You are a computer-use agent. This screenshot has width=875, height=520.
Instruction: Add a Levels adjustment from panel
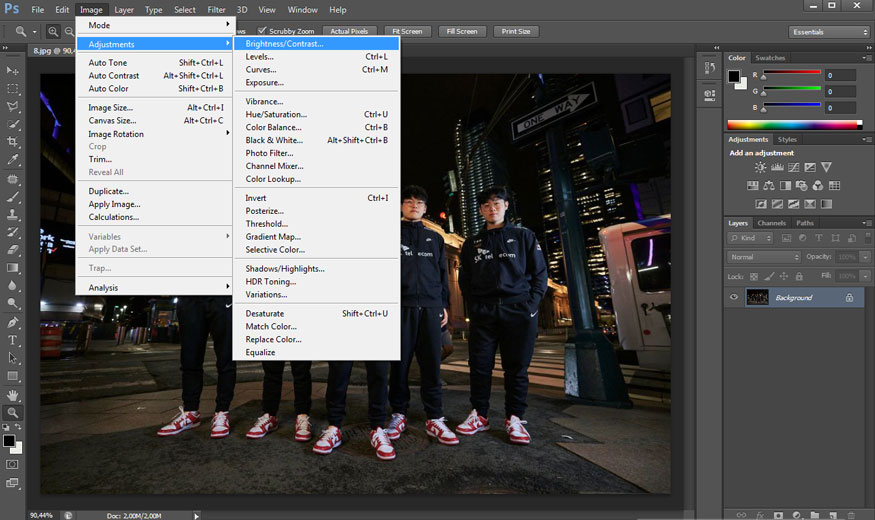777,167
